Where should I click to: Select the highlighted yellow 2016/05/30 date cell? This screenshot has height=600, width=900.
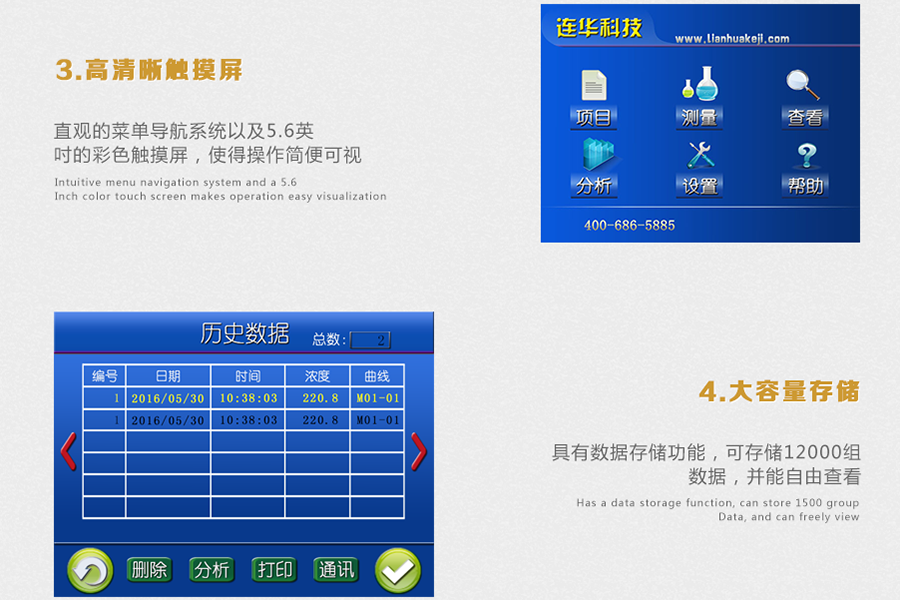pyautogui.click(x=168, y=398)
